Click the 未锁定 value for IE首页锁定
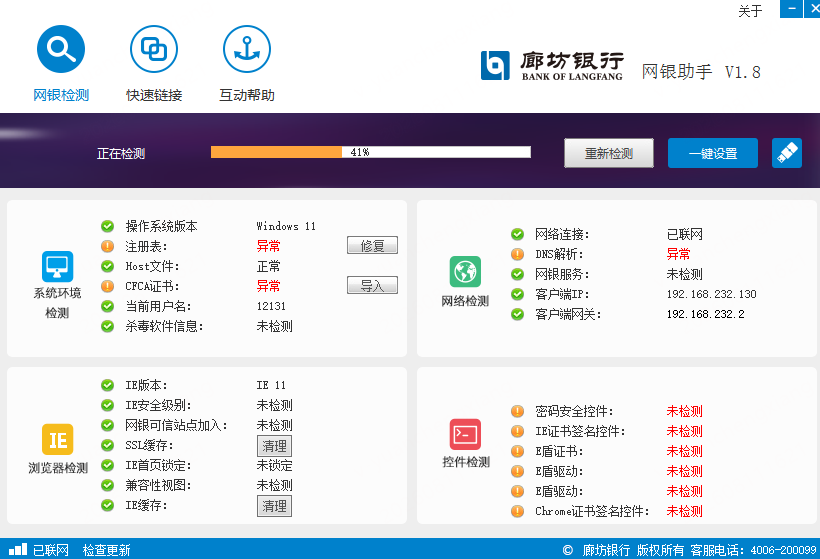820x559 pixels. coord(275,465)
